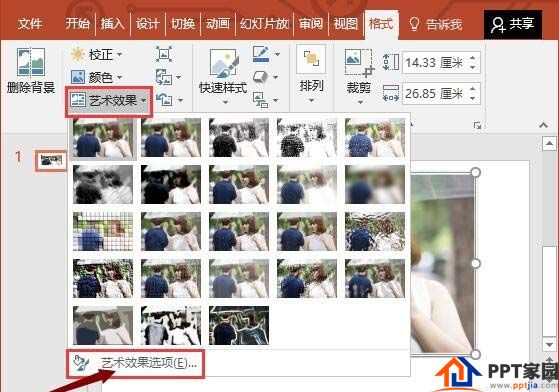Viewport: 559px width, 392px height.
Task: Collapse the ribbon with the chevron
Action: coord(543,125)
